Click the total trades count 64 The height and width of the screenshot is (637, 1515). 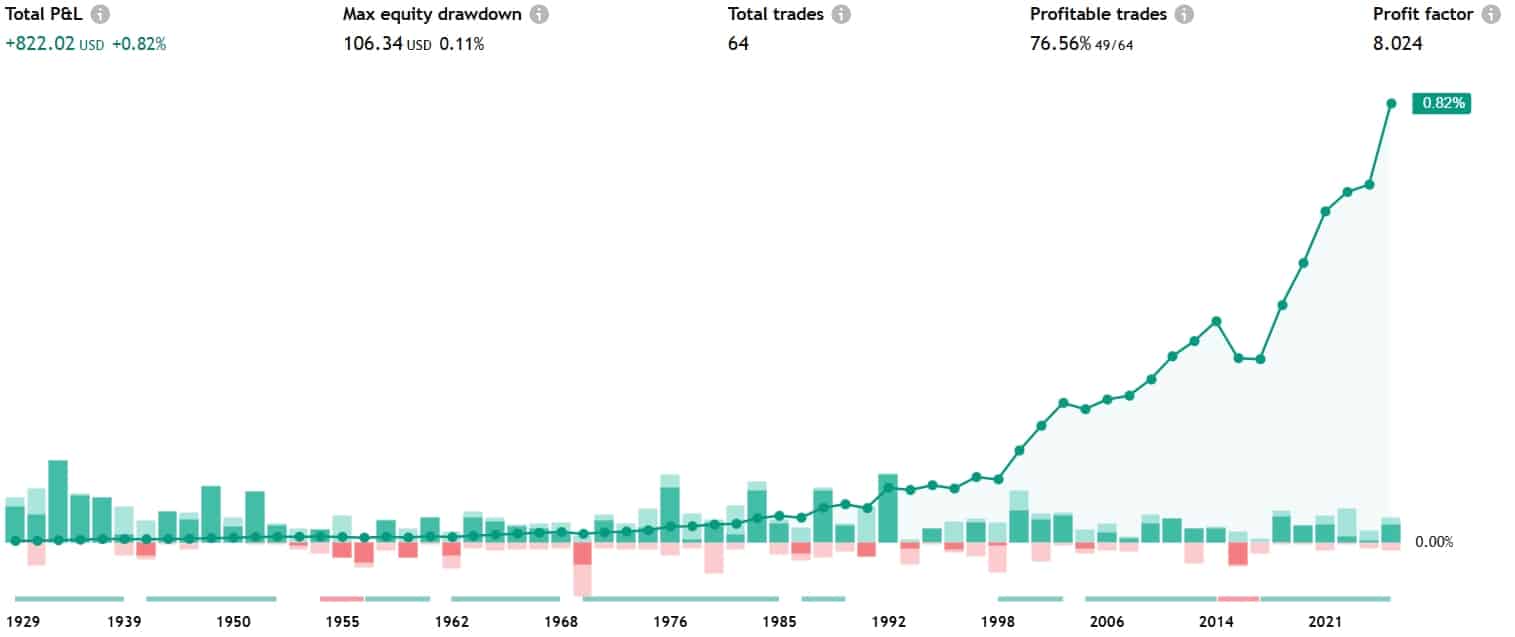click(738, 43)
